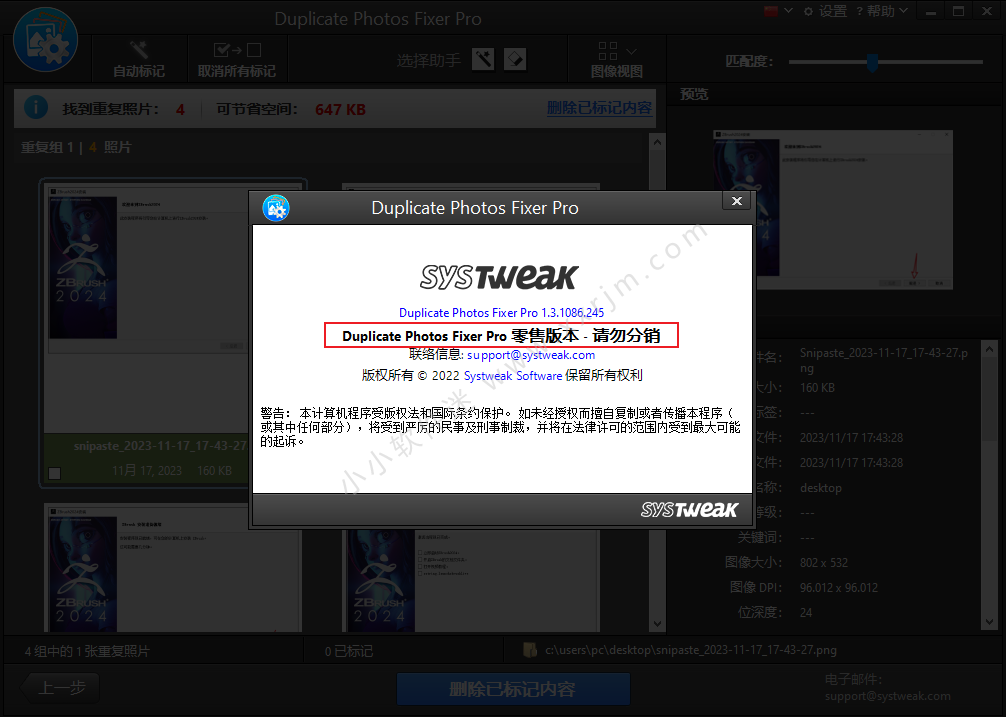Screen dimensions: 1006x717
Task: Click the up arrow of the details panel scrollbar
Action: pos(989,350)
